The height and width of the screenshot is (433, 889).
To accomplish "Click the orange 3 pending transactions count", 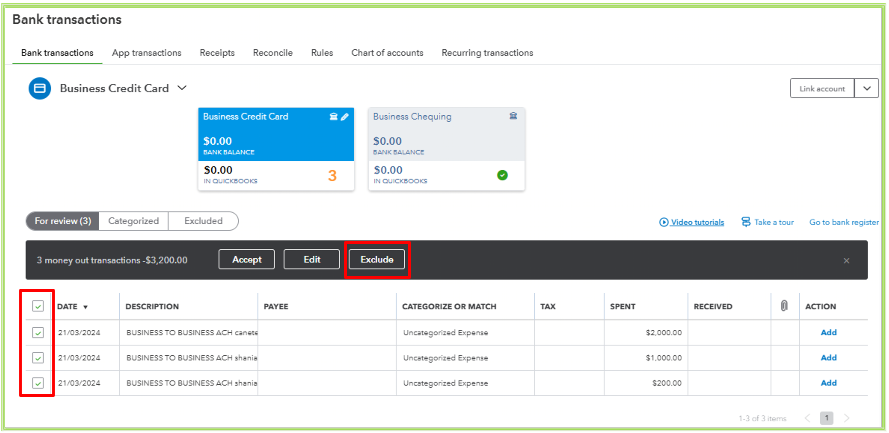I will coord(332,176).
